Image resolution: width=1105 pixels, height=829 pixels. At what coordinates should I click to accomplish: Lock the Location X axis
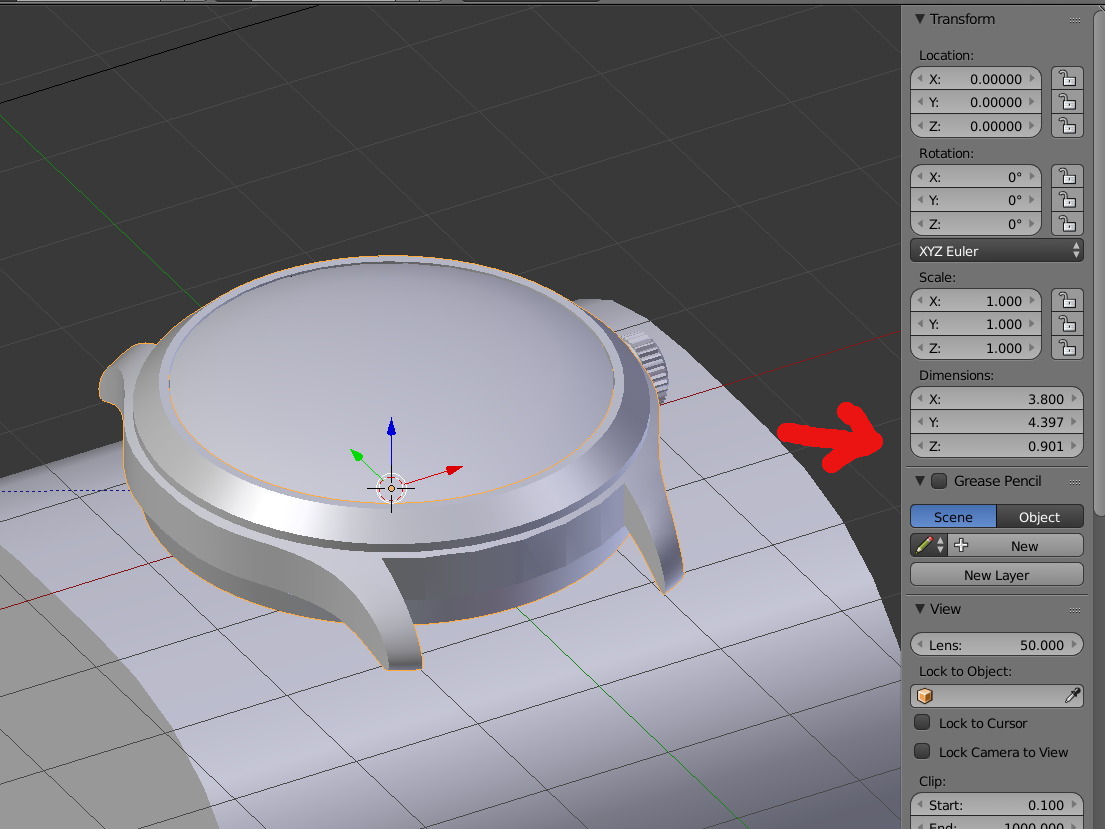pos(1068,78)
